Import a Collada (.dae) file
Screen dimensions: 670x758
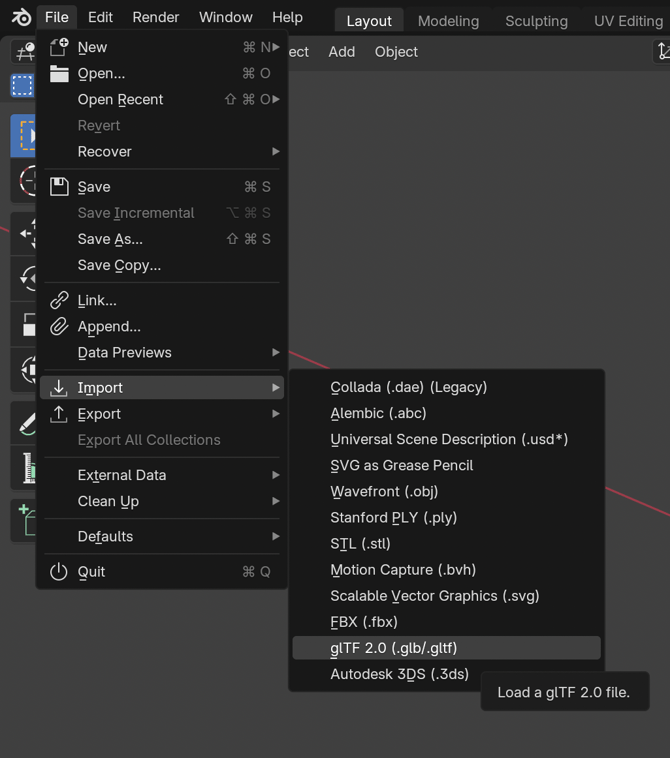click(447, 387)
